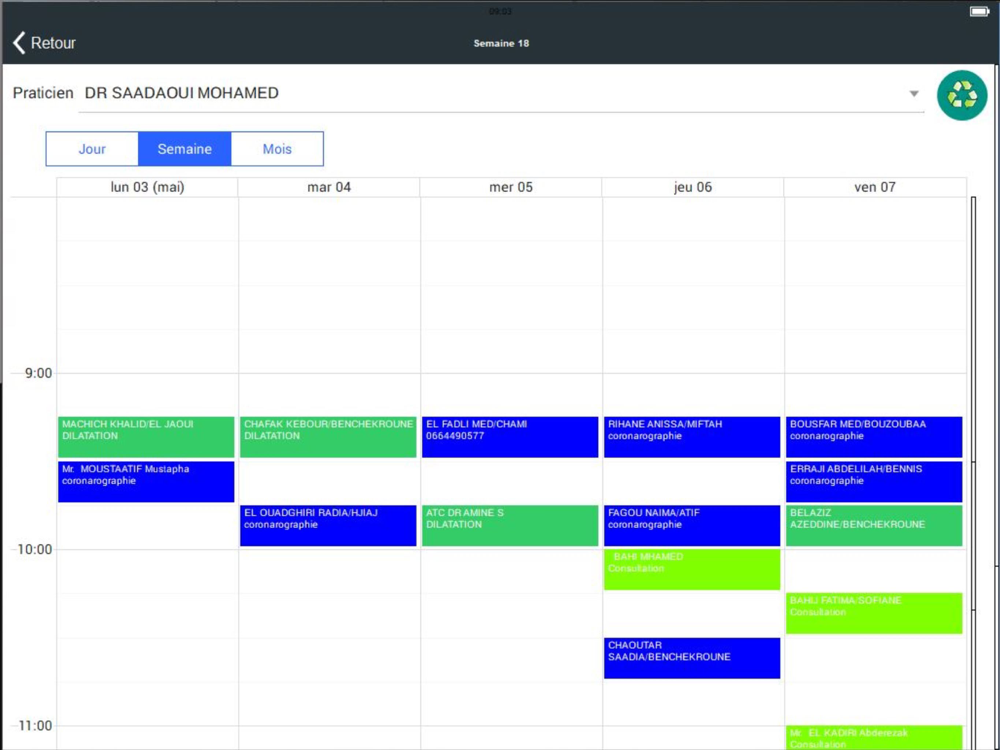Open CHAOUTAR SAADIA/BENCHEKROUNE appointment
Screen dimensions: 1000x750
(692, 658)
